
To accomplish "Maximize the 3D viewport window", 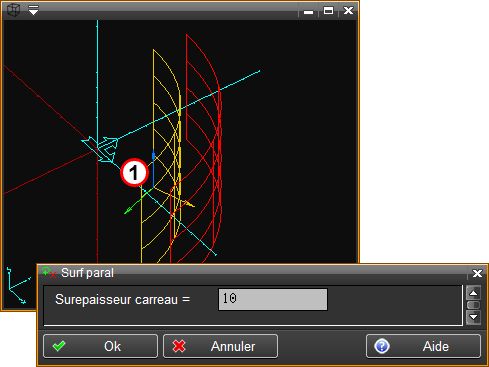I will (x=328, y=11).
